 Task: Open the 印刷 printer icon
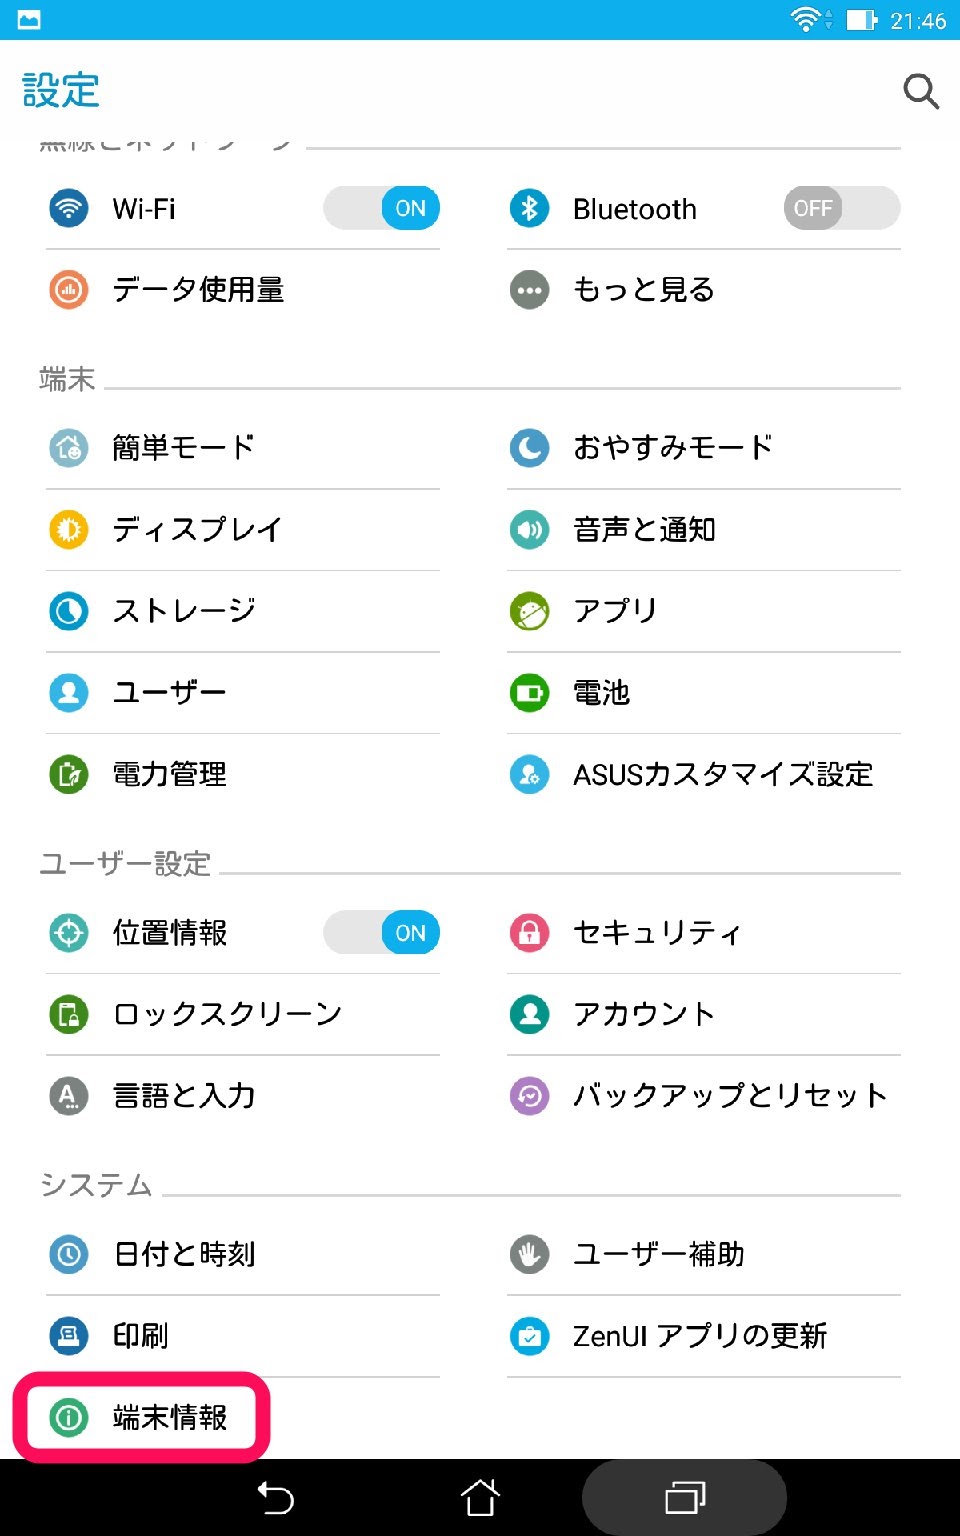(x=69, y=1336)
